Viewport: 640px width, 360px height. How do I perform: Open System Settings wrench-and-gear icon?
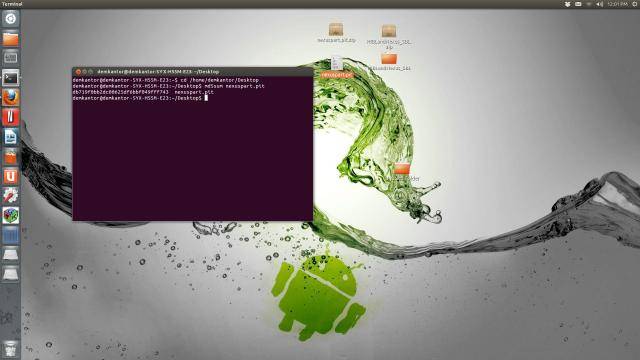10,196
